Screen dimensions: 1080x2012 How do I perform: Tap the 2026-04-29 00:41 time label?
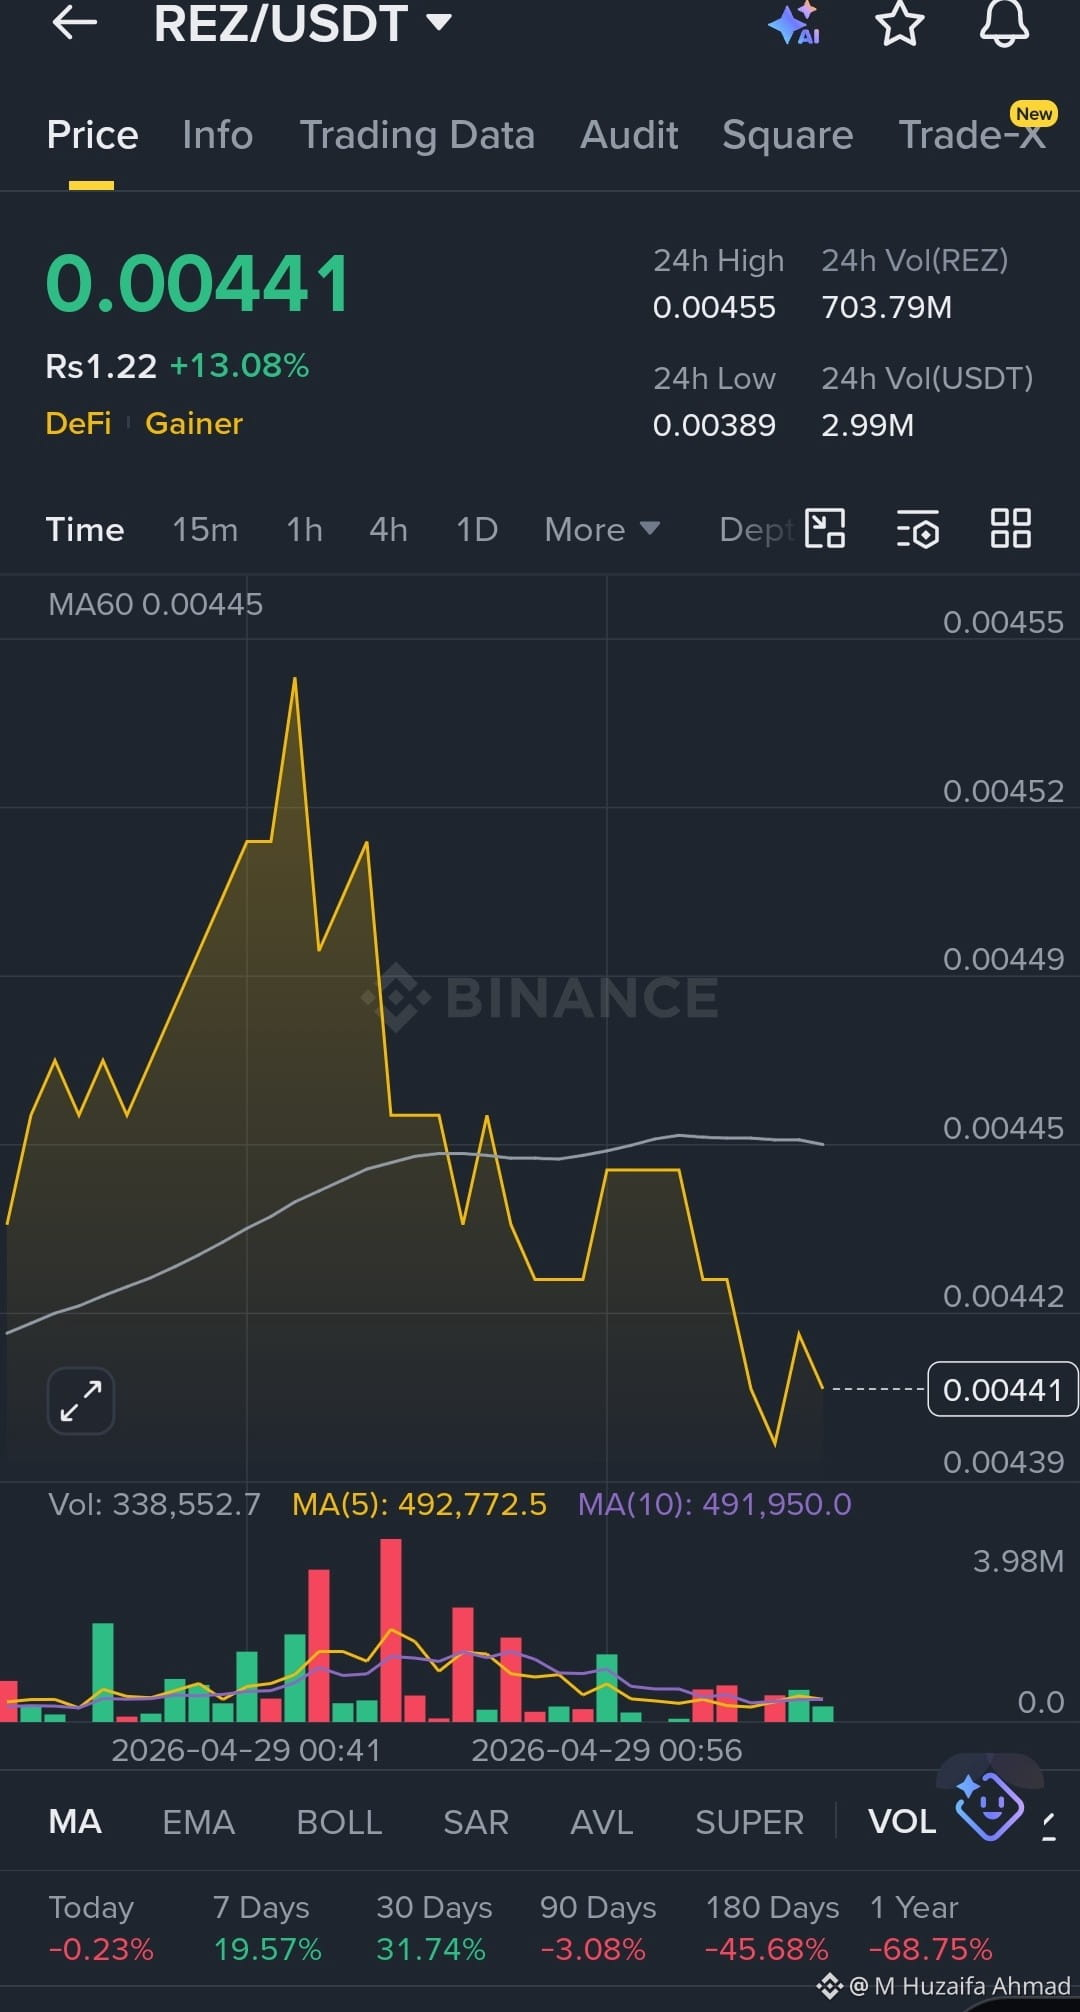click(246, 1750)
